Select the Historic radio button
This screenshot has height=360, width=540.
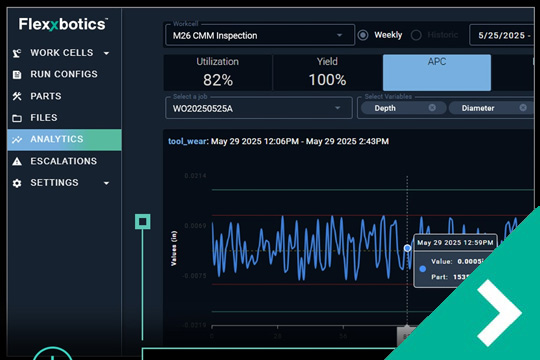click(x=416, y=35)
